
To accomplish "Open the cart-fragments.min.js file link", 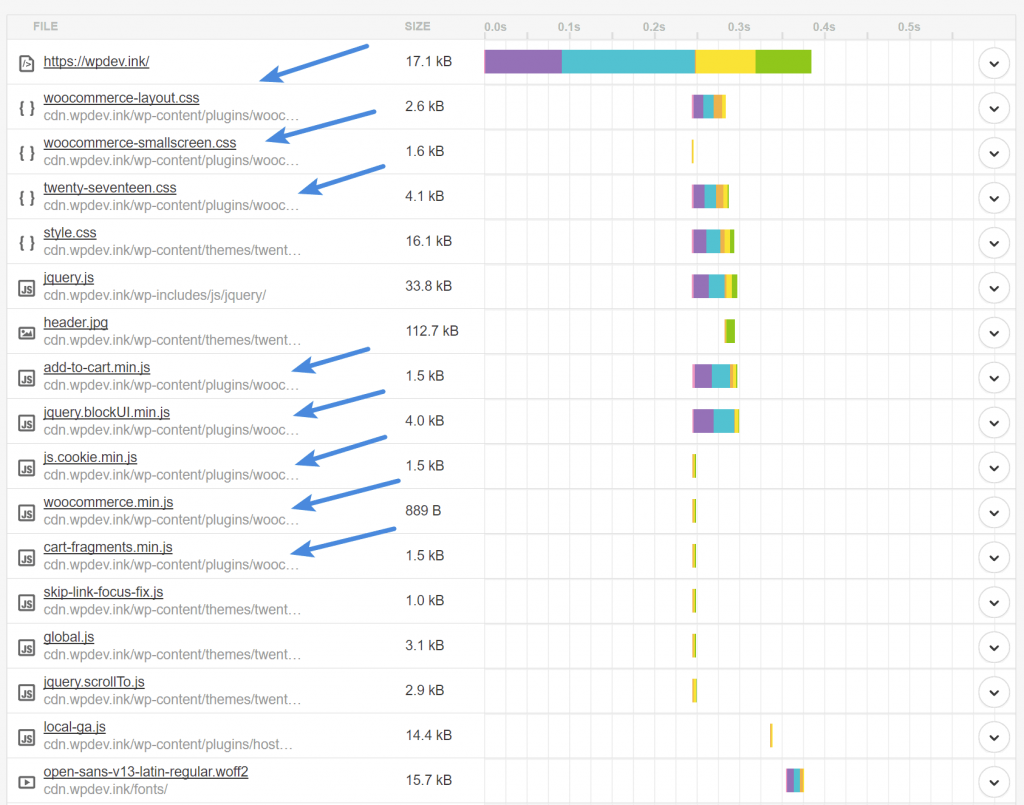I will click(x=108, y=547).
